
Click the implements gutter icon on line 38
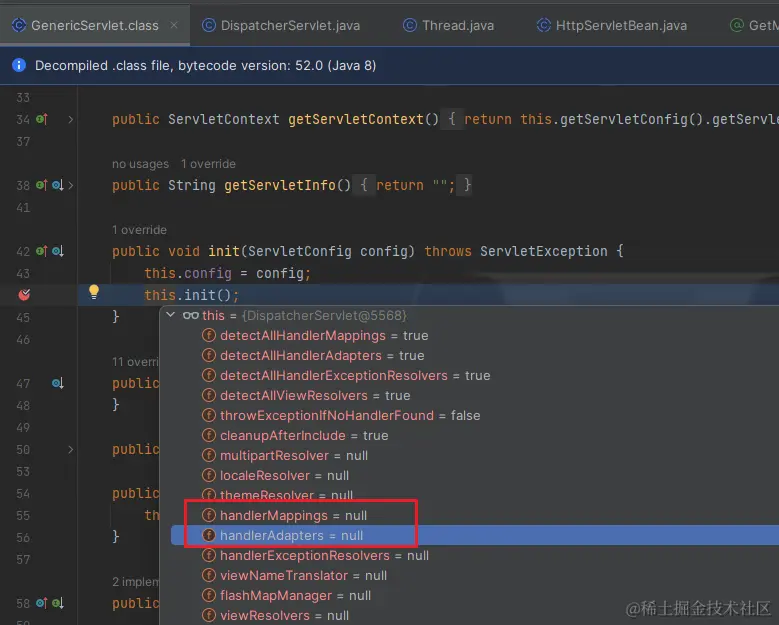[42, 185]
